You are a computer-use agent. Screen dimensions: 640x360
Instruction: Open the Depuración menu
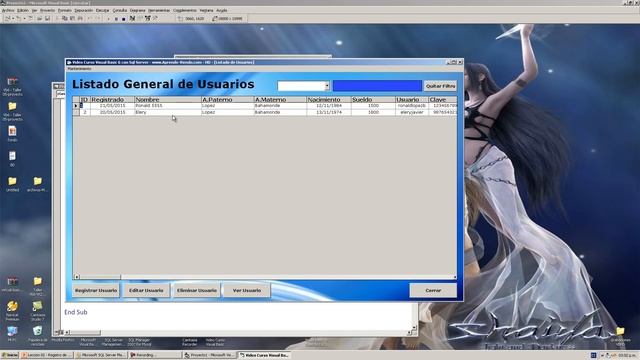click(x=84, y=10)
